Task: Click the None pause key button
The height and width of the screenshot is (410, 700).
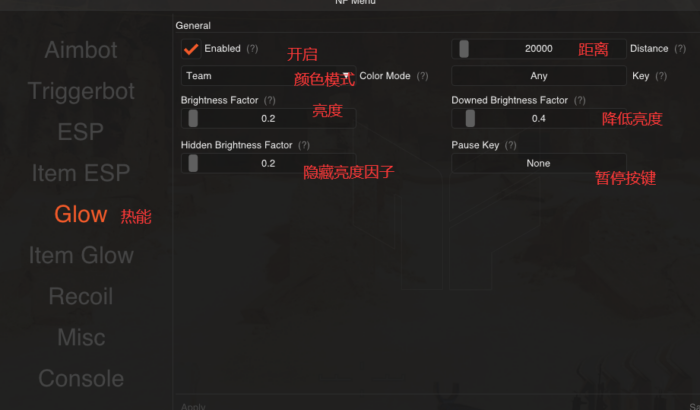Action: [539, 163]
